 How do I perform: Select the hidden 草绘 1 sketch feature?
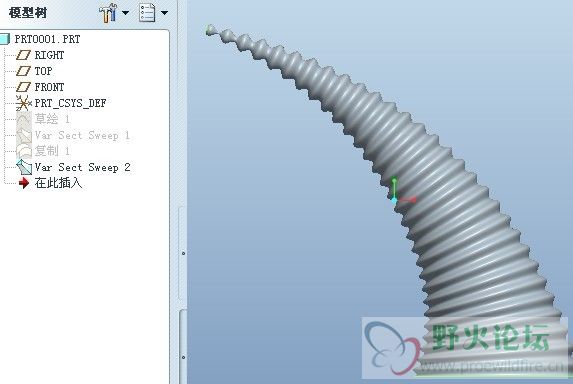tap(52, 119)
